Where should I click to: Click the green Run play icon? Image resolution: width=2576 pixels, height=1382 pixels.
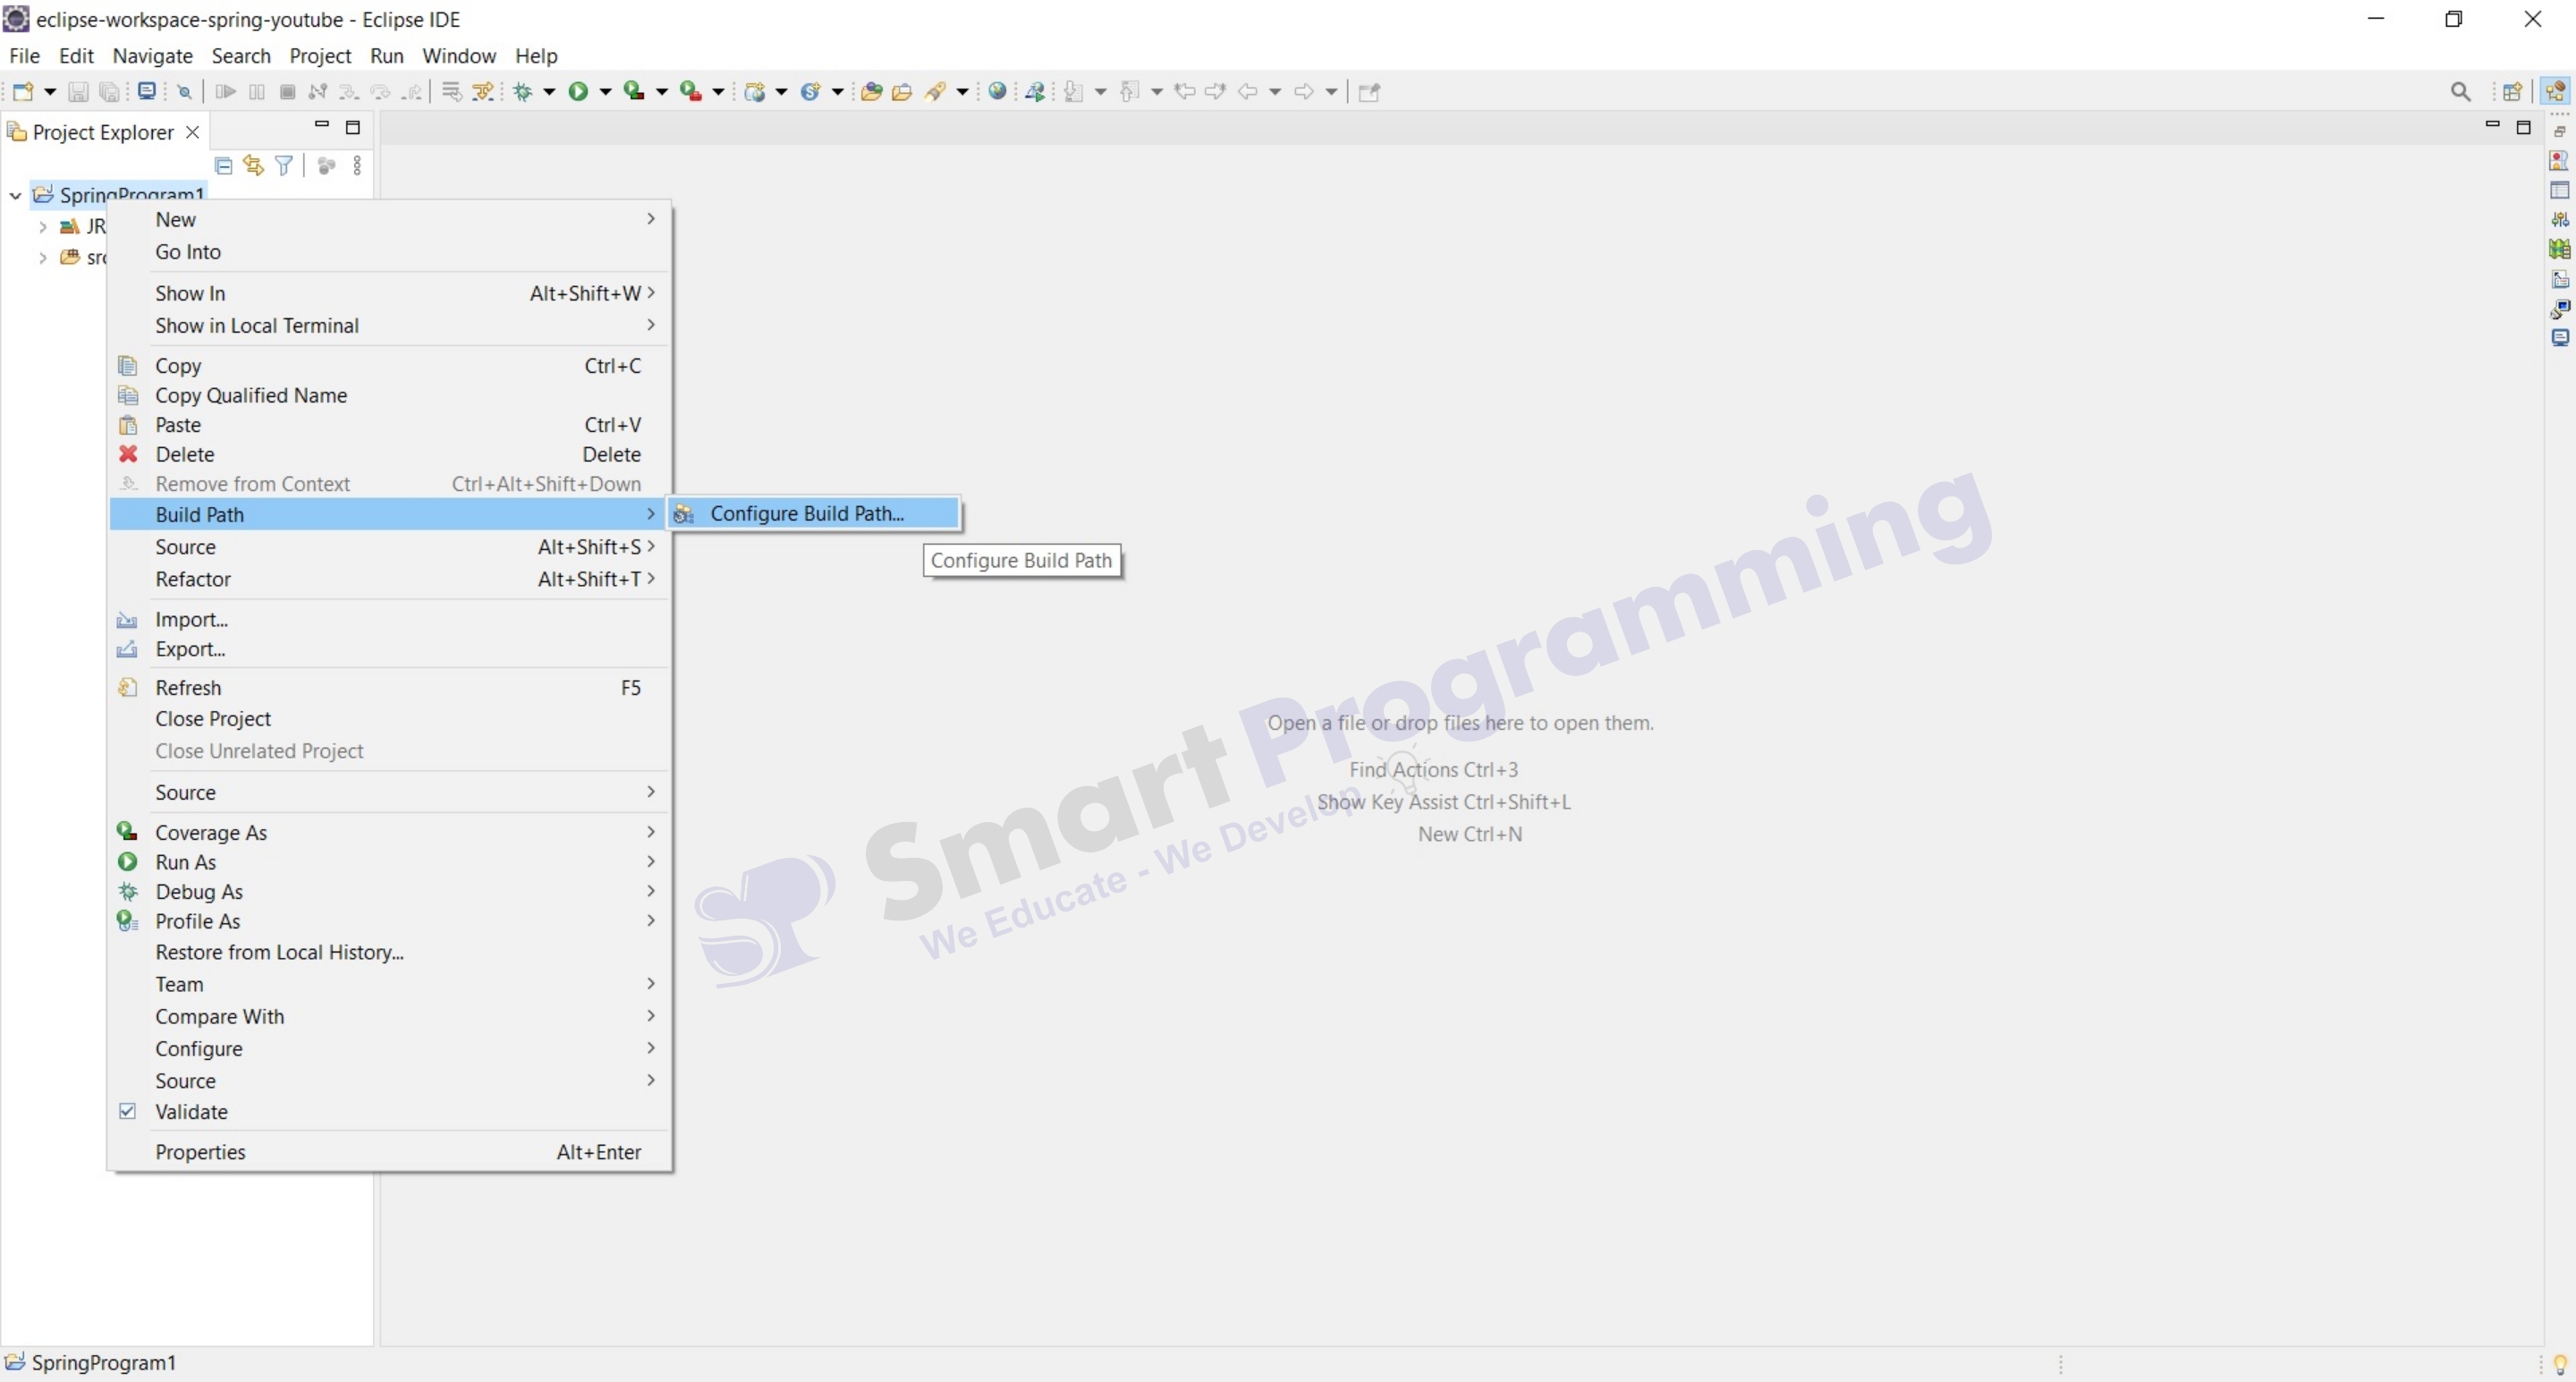[578, 92]
